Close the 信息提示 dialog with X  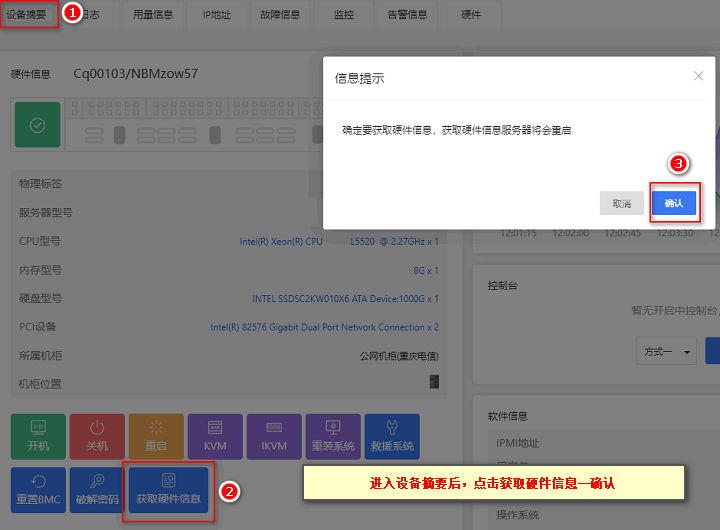point(698,76)
